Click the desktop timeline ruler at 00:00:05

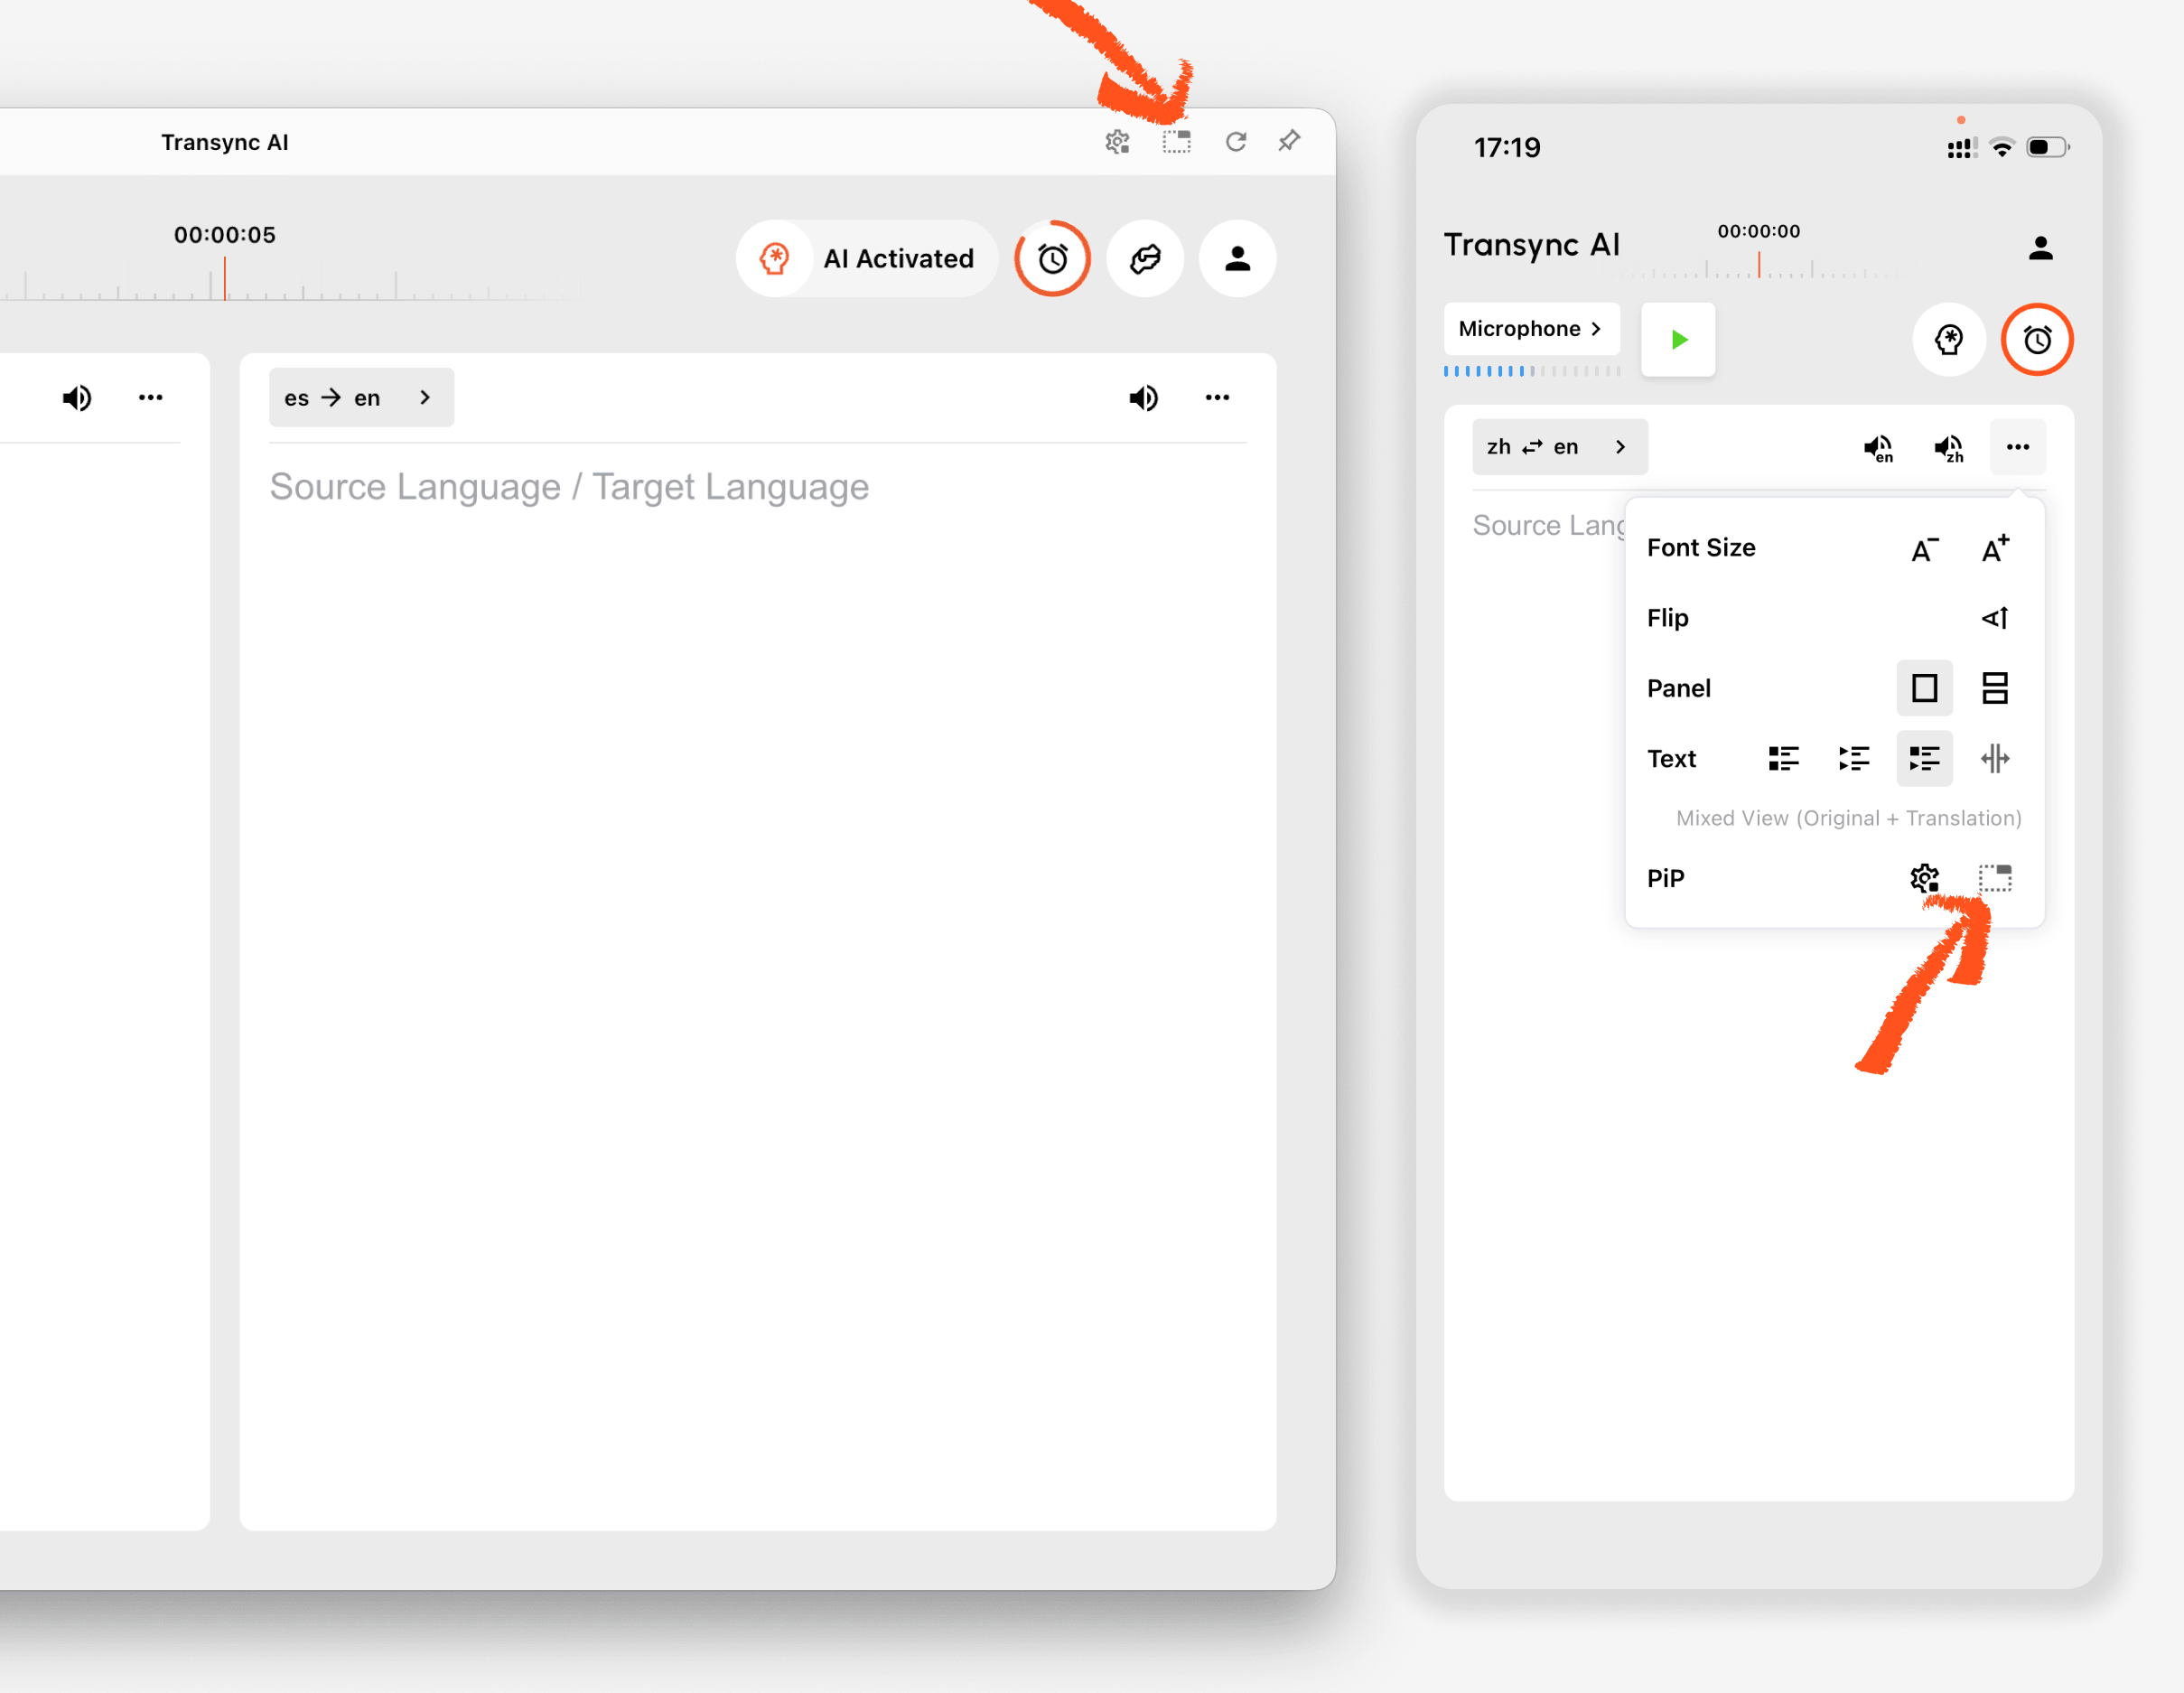225,278
